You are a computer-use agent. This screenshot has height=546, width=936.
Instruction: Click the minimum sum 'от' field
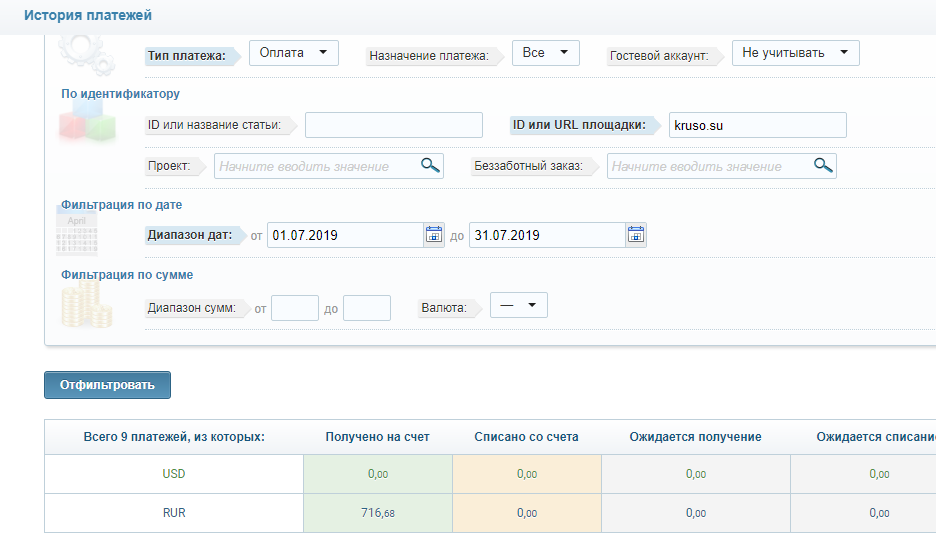295,308
